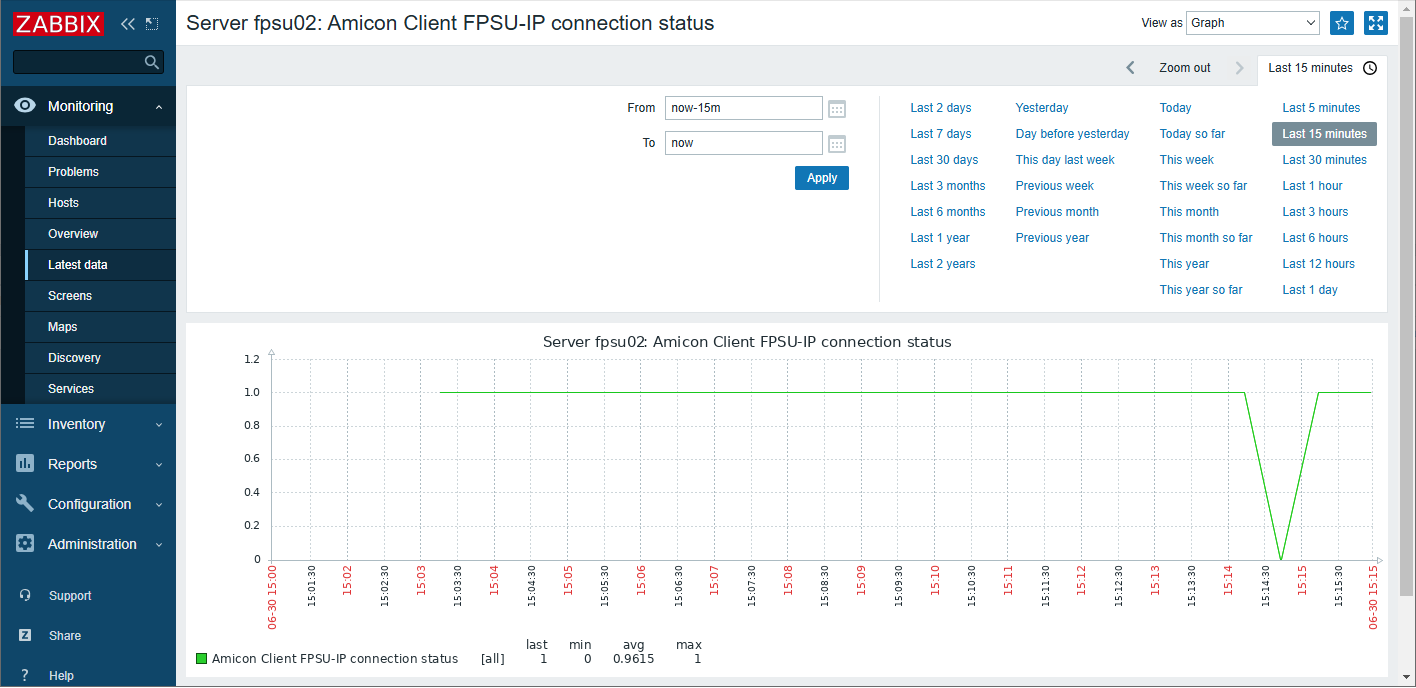Open Services in Monitoring menu
Screen dimensions: 1416x688
click(100, 389)
